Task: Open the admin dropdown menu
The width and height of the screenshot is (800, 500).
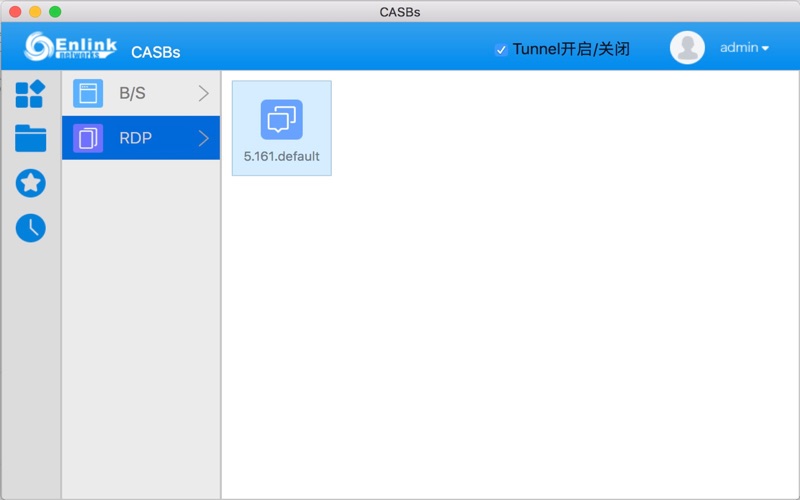Action: (x=744, y=47)
